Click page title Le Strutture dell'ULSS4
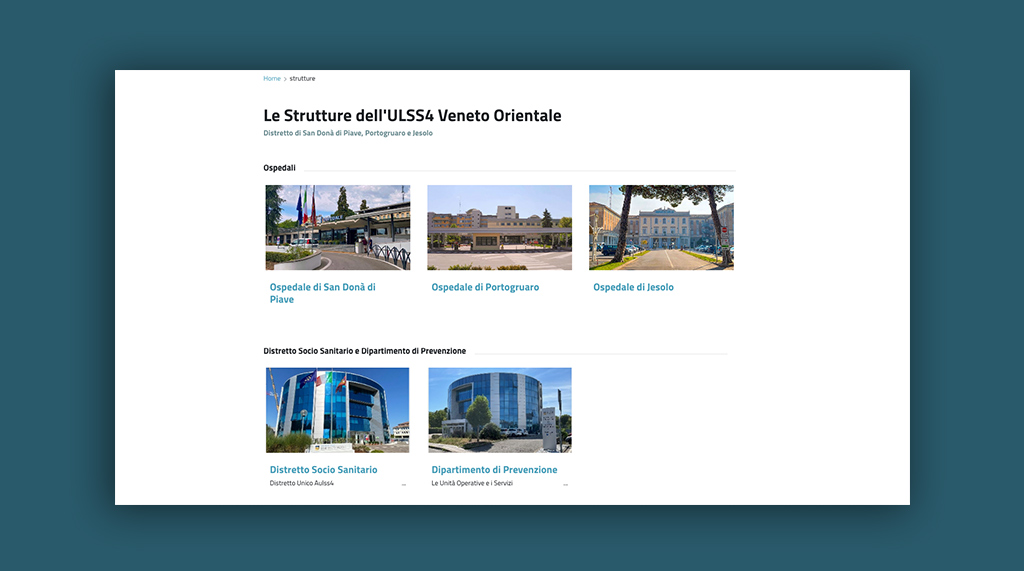 pyautogui.click(x=412, y=116)
